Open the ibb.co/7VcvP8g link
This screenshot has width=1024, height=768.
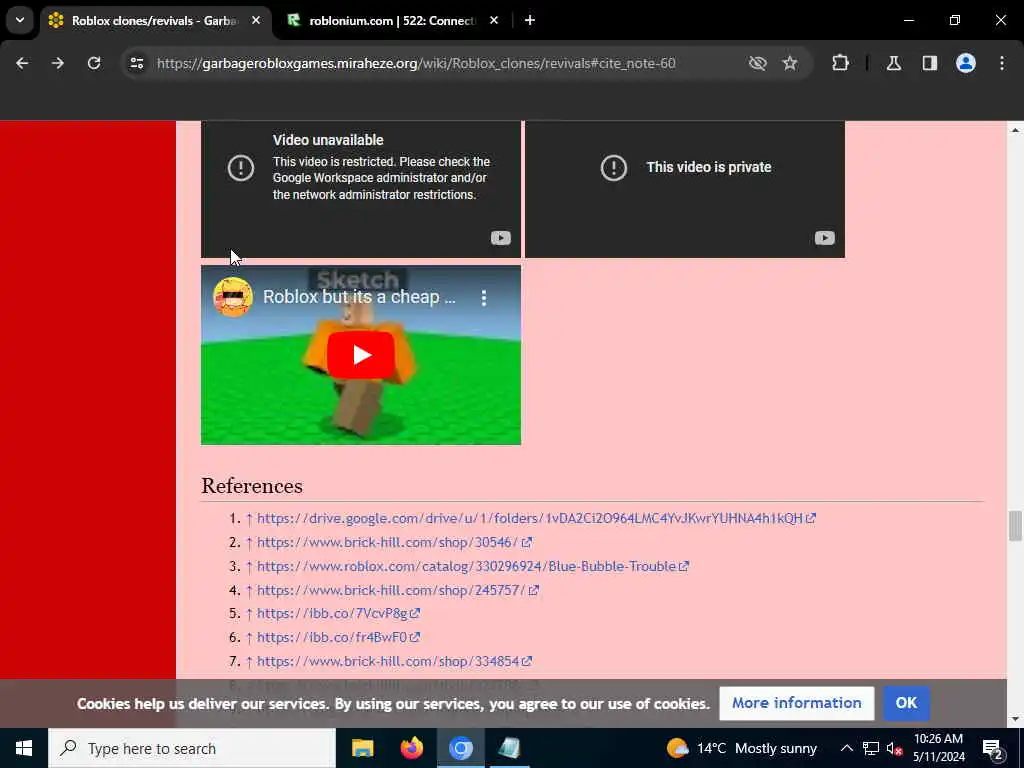[x=338, y=613]
